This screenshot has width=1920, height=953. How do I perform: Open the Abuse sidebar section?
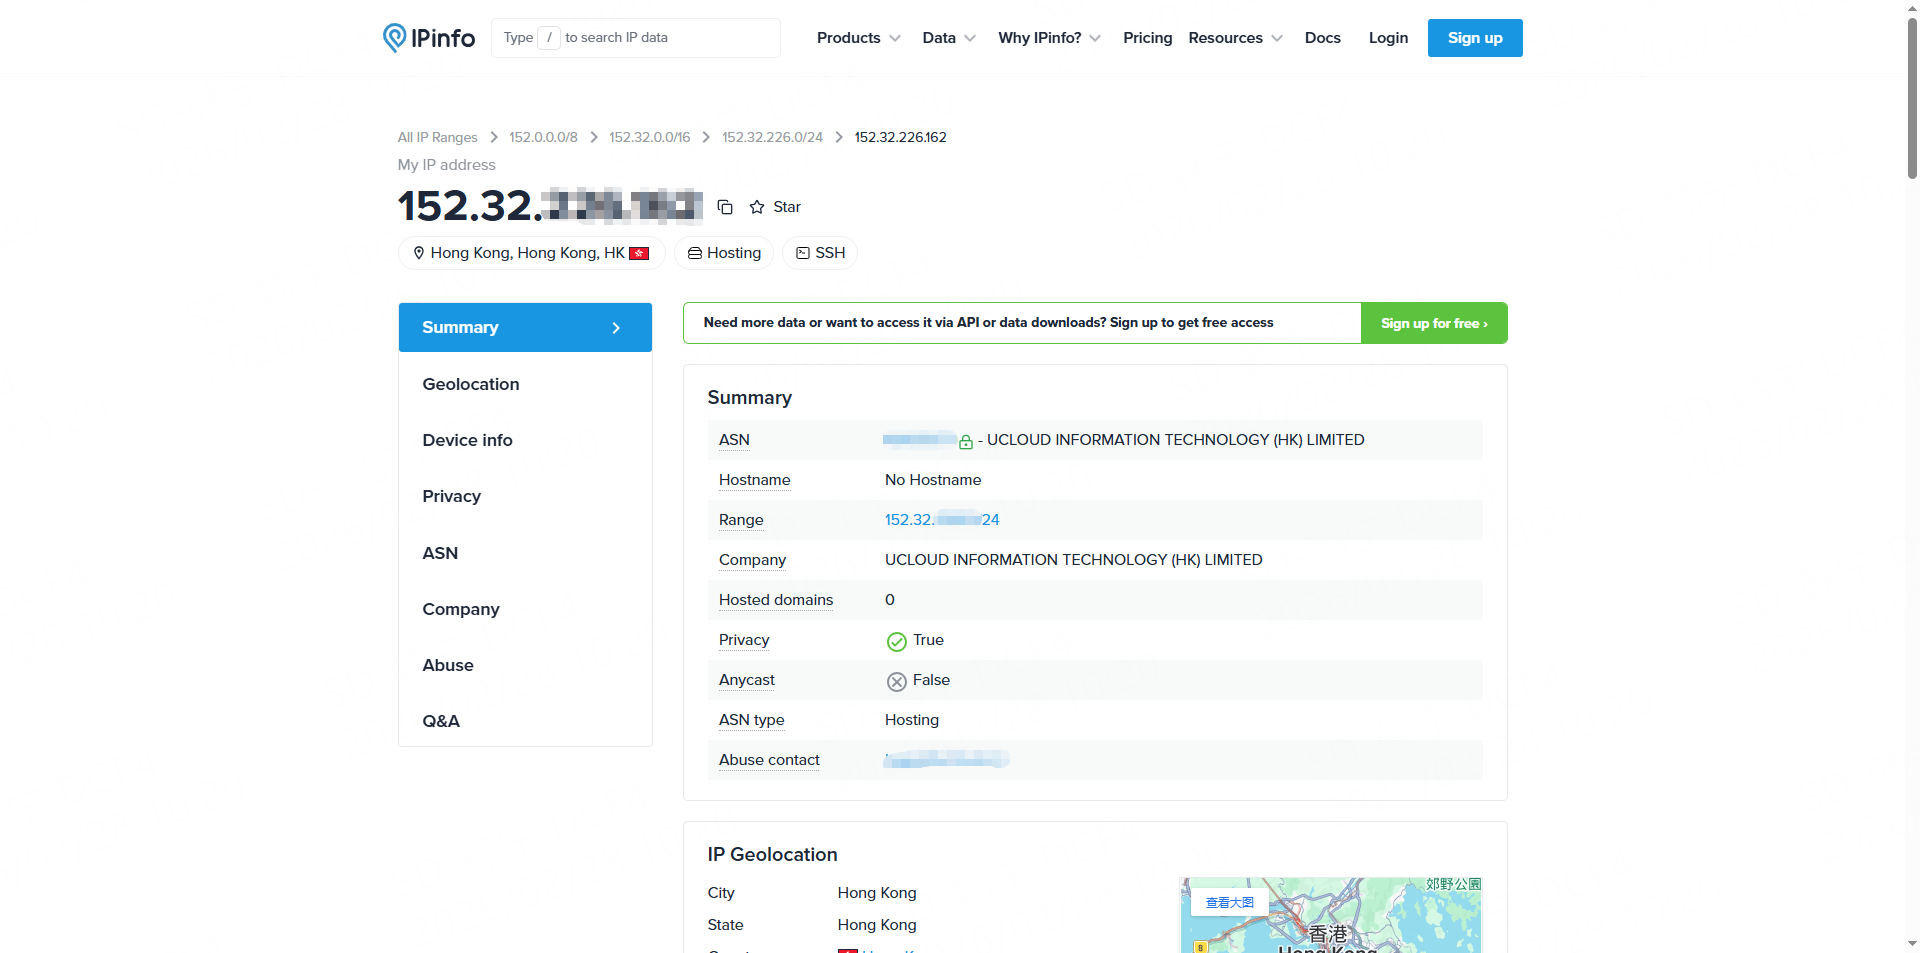pos(448,665)
